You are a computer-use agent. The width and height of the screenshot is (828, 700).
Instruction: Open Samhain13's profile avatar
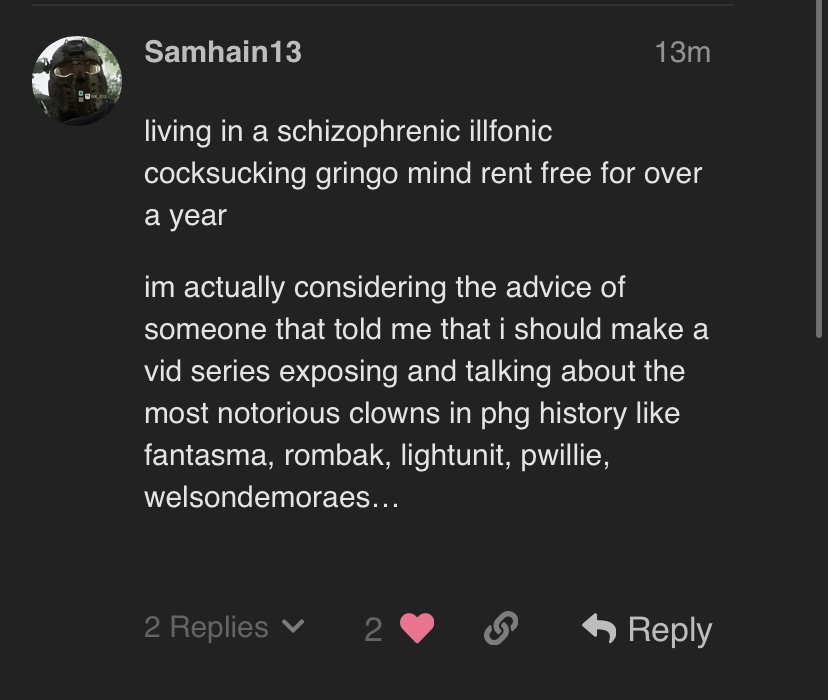click(77, 80)
